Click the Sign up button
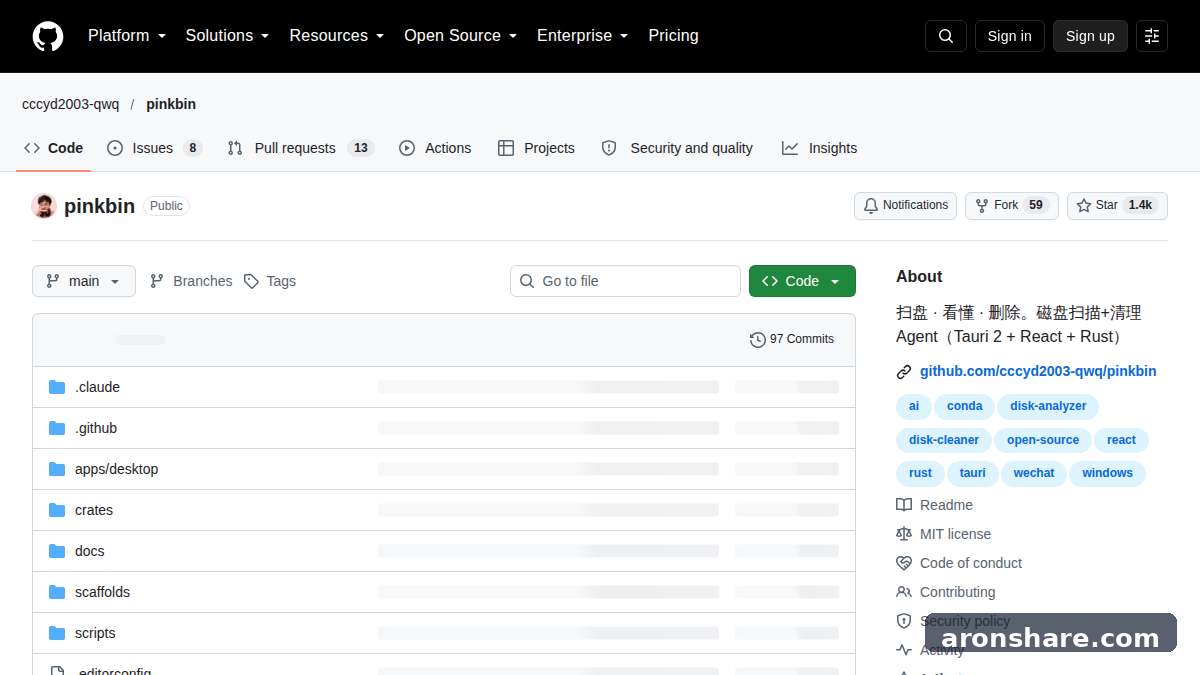Image resolution: width=1200 pixels, height=675 pixels. pos(1090,36)
